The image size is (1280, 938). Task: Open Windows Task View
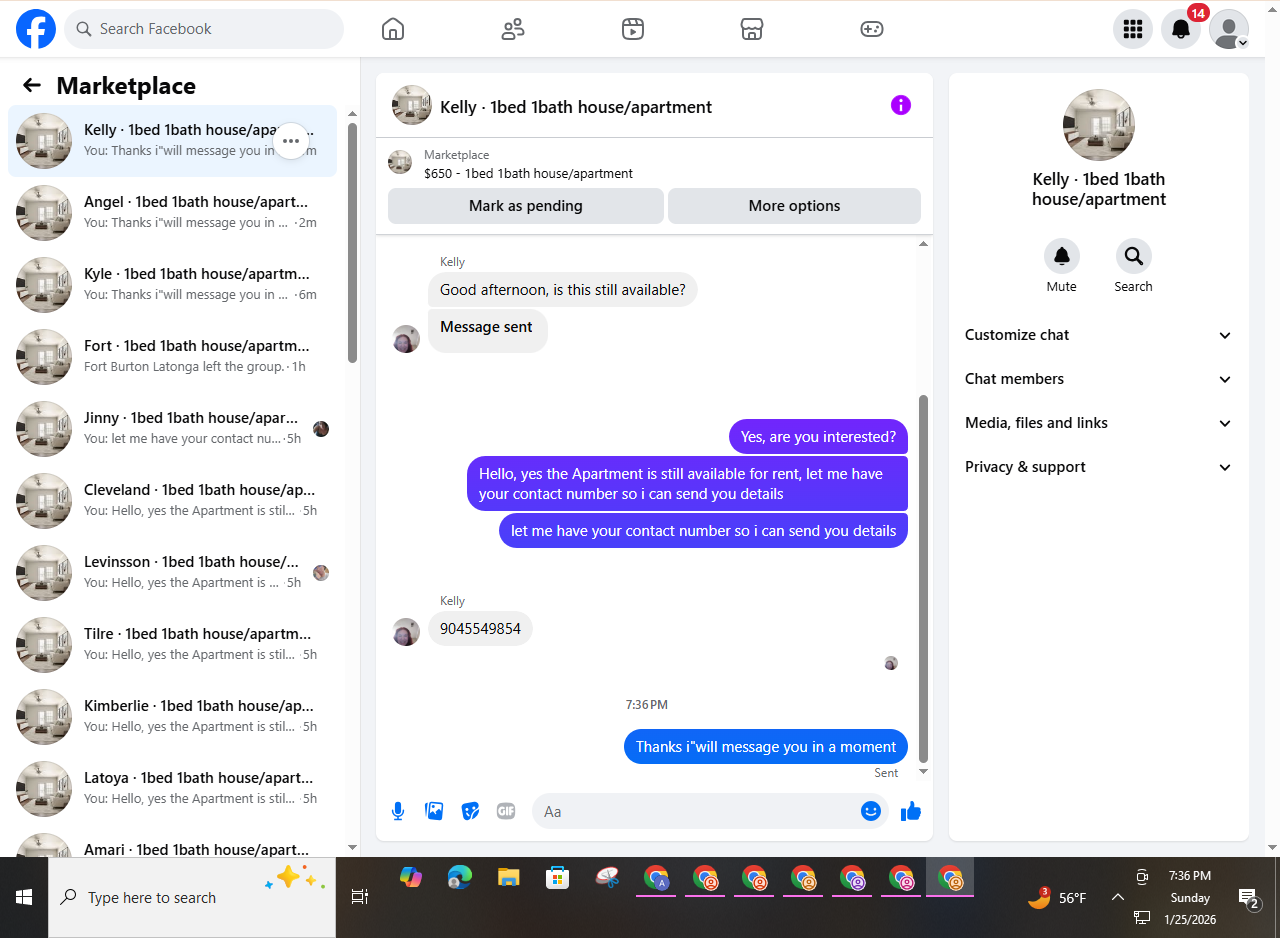pyautogui.click(x=360, y=898)
